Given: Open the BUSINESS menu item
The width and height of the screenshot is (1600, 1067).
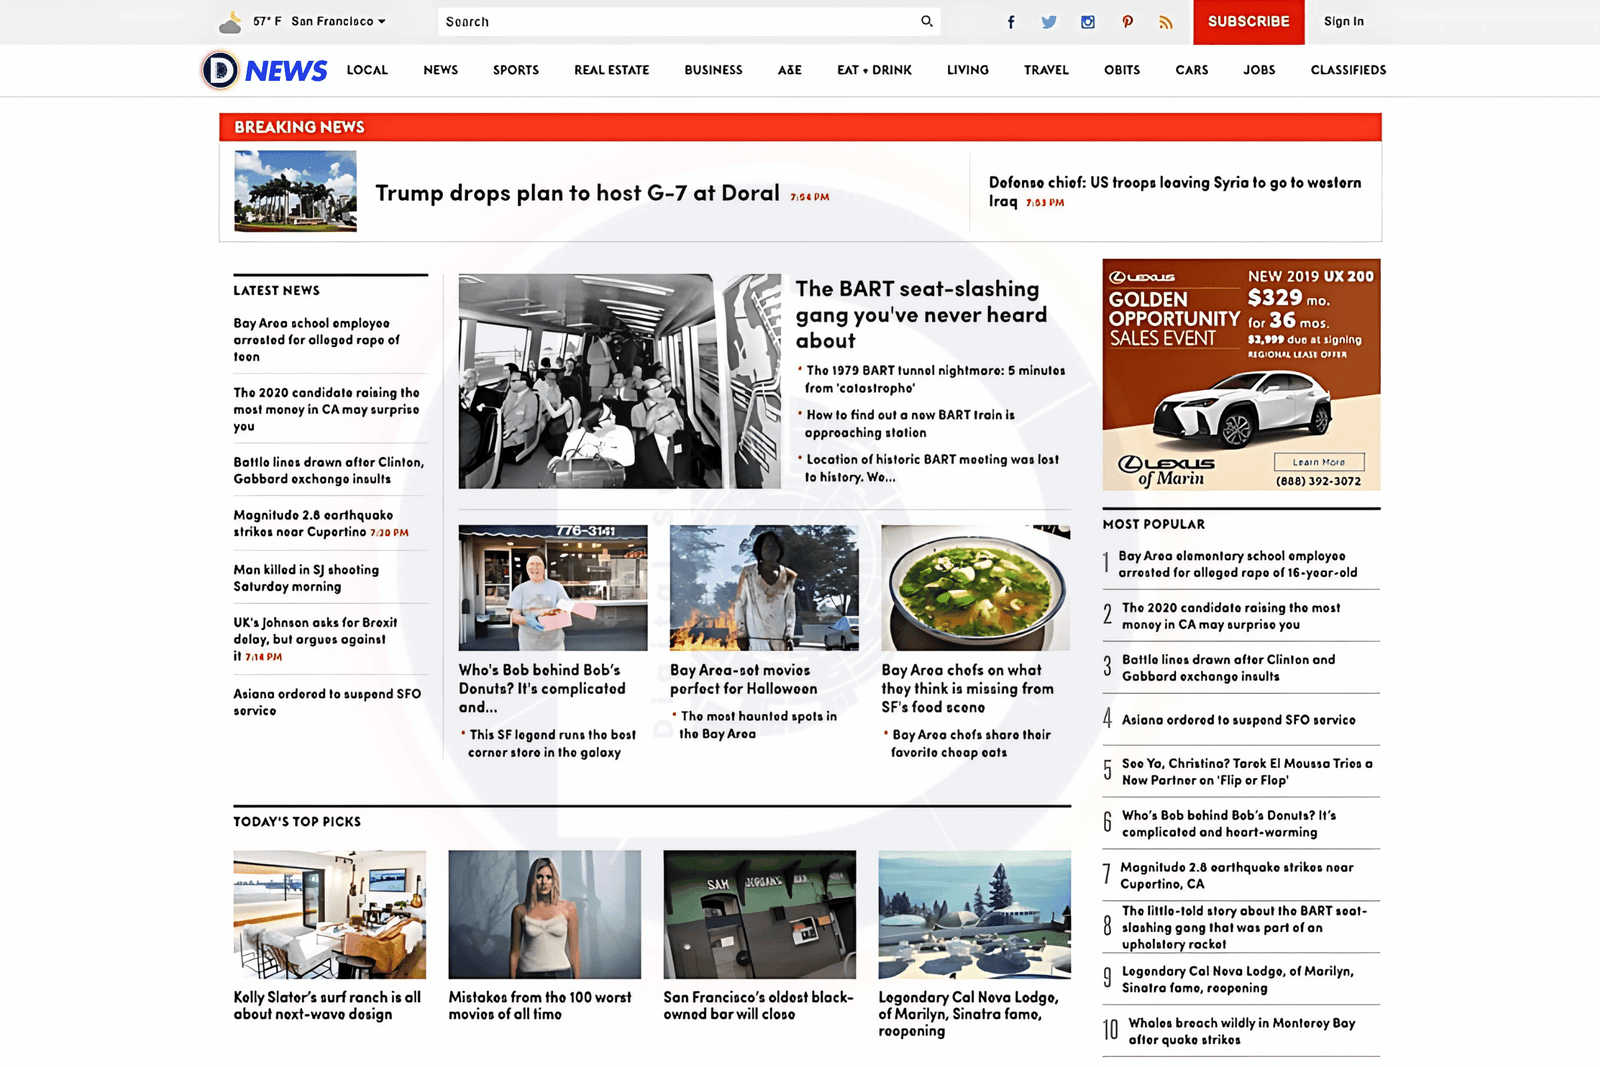Looking at the screenshot, I should (x=713, y=70).
